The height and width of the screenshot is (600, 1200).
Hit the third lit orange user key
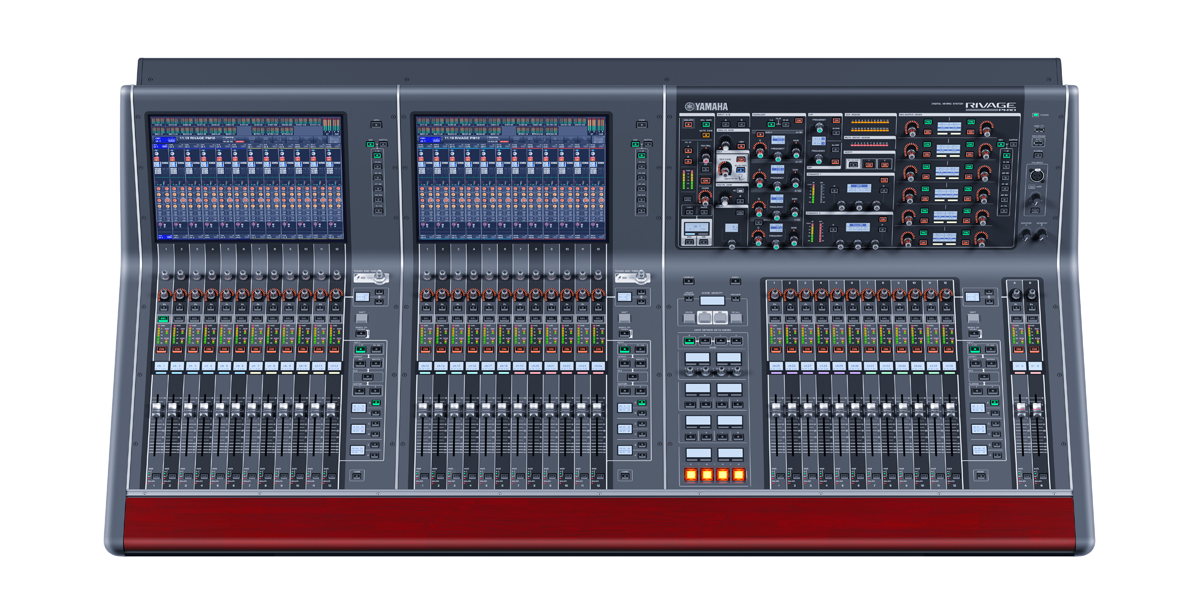[723, 474]
